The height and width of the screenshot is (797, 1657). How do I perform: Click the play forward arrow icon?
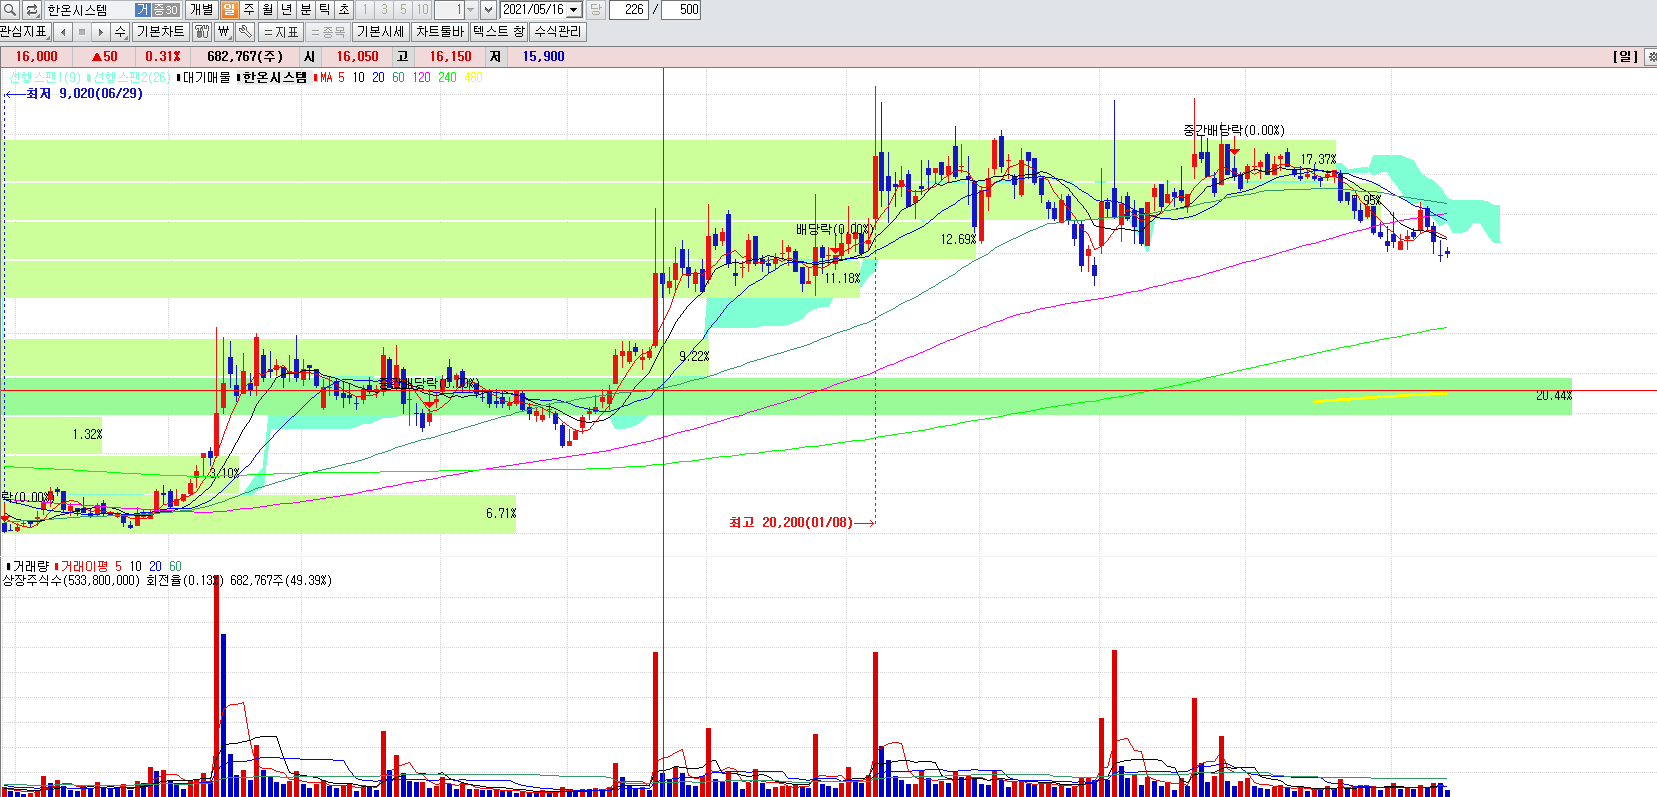pyautogui.click(x=101, y=32)
